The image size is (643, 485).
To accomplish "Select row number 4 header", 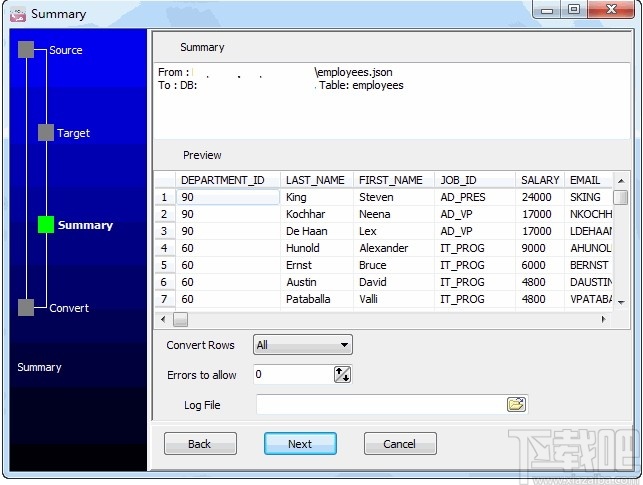I will click(x=165, y=248).
